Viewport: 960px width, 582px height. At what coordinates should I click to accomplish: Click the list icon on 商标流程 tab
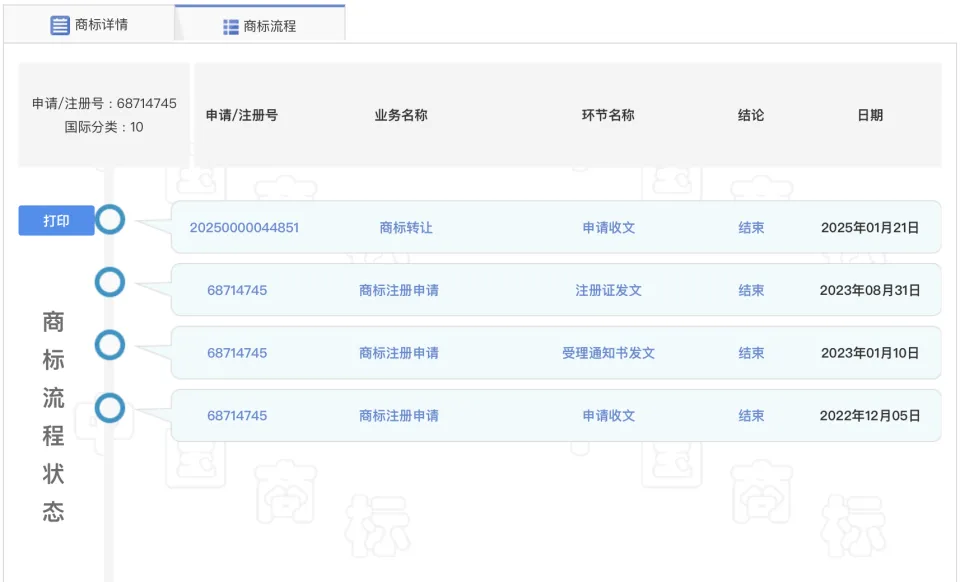pos(231,27)
